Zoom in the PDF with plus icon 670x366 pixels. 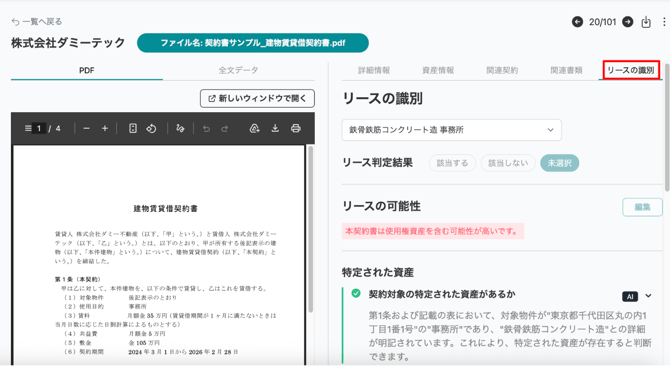105,128
